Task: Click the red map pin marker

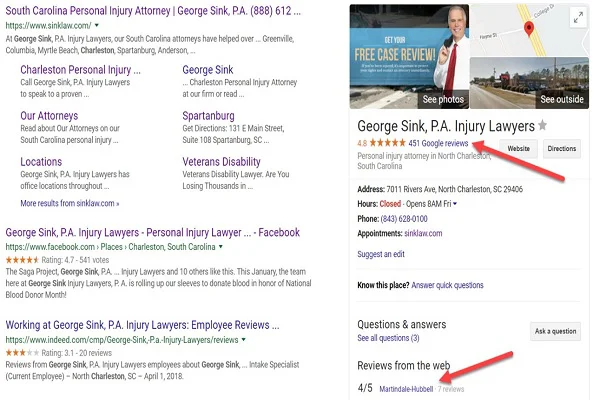Action: (529, 27)
